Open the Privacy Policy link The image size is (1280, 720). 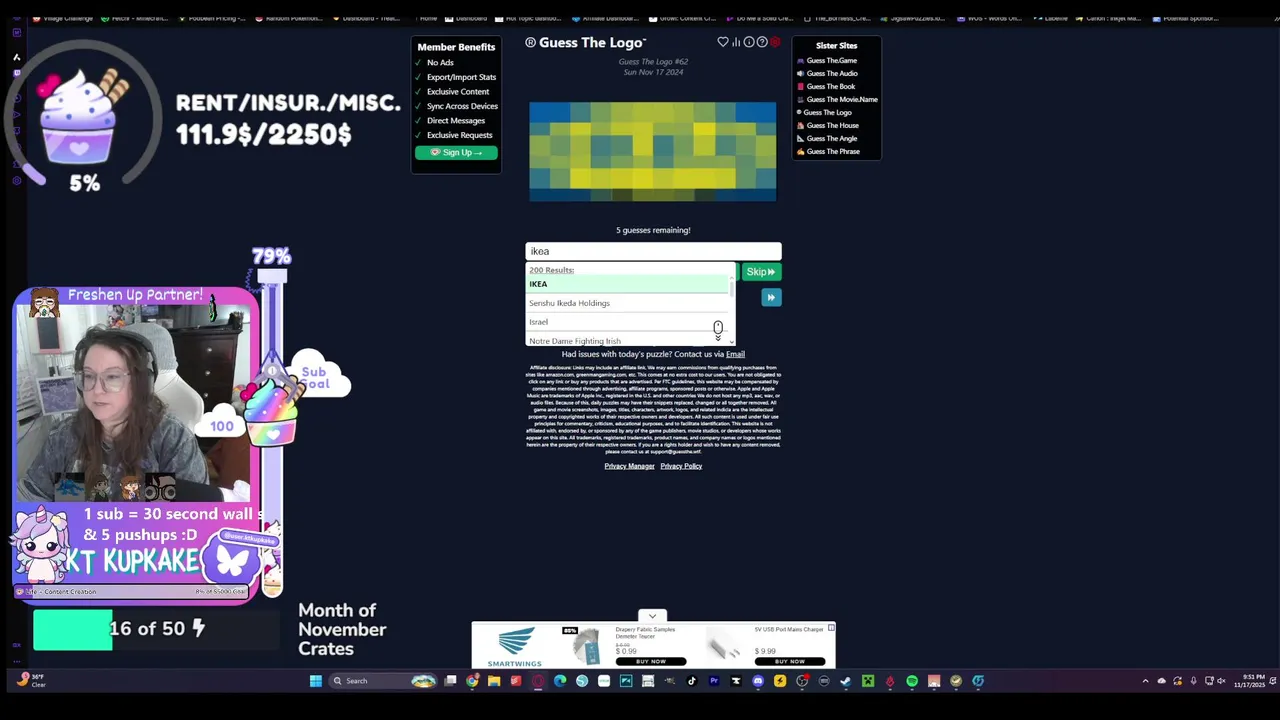click(x=681, y=466)
